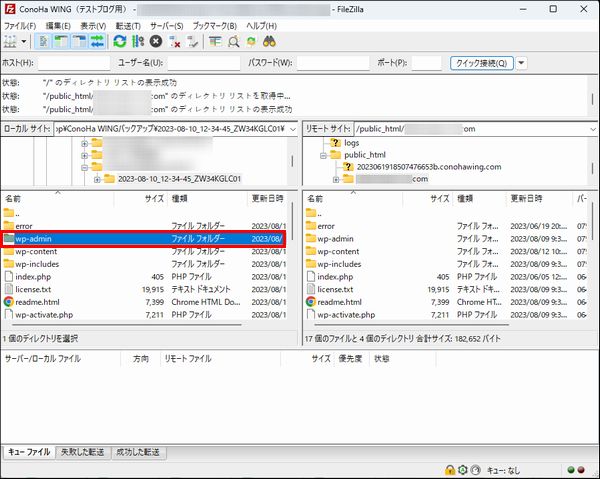Focus the パスワード(W) input field
Image resolution: width=600 pixels, height=479 pixels.
333,63
